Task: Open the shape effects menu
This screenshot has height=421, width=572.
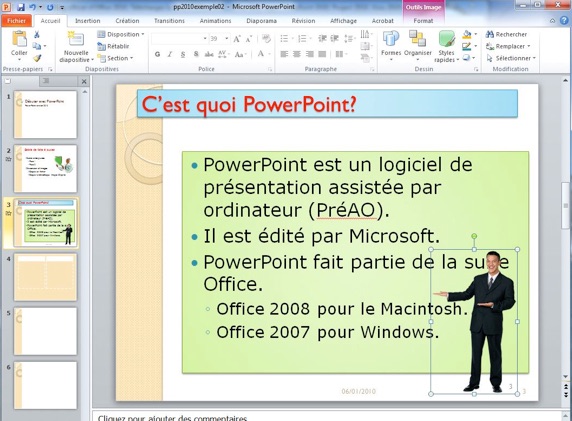Action: coord(467,58)
